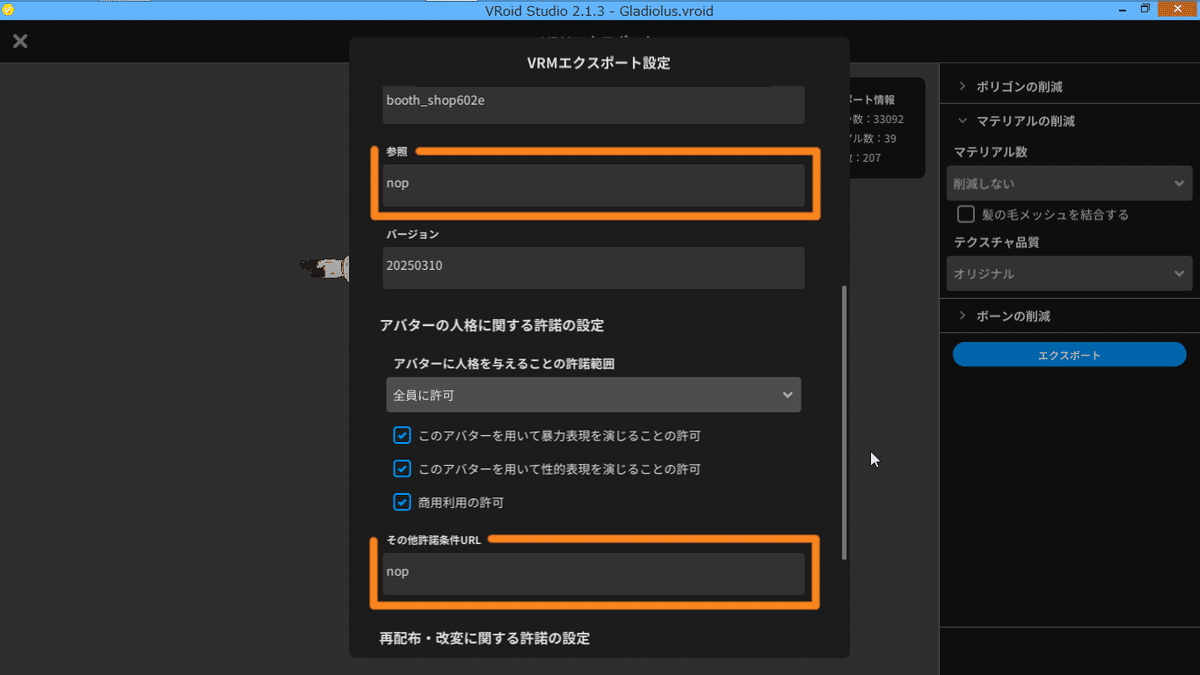Click the expand arrow beside ポリゴンの削減

point(962,86)
